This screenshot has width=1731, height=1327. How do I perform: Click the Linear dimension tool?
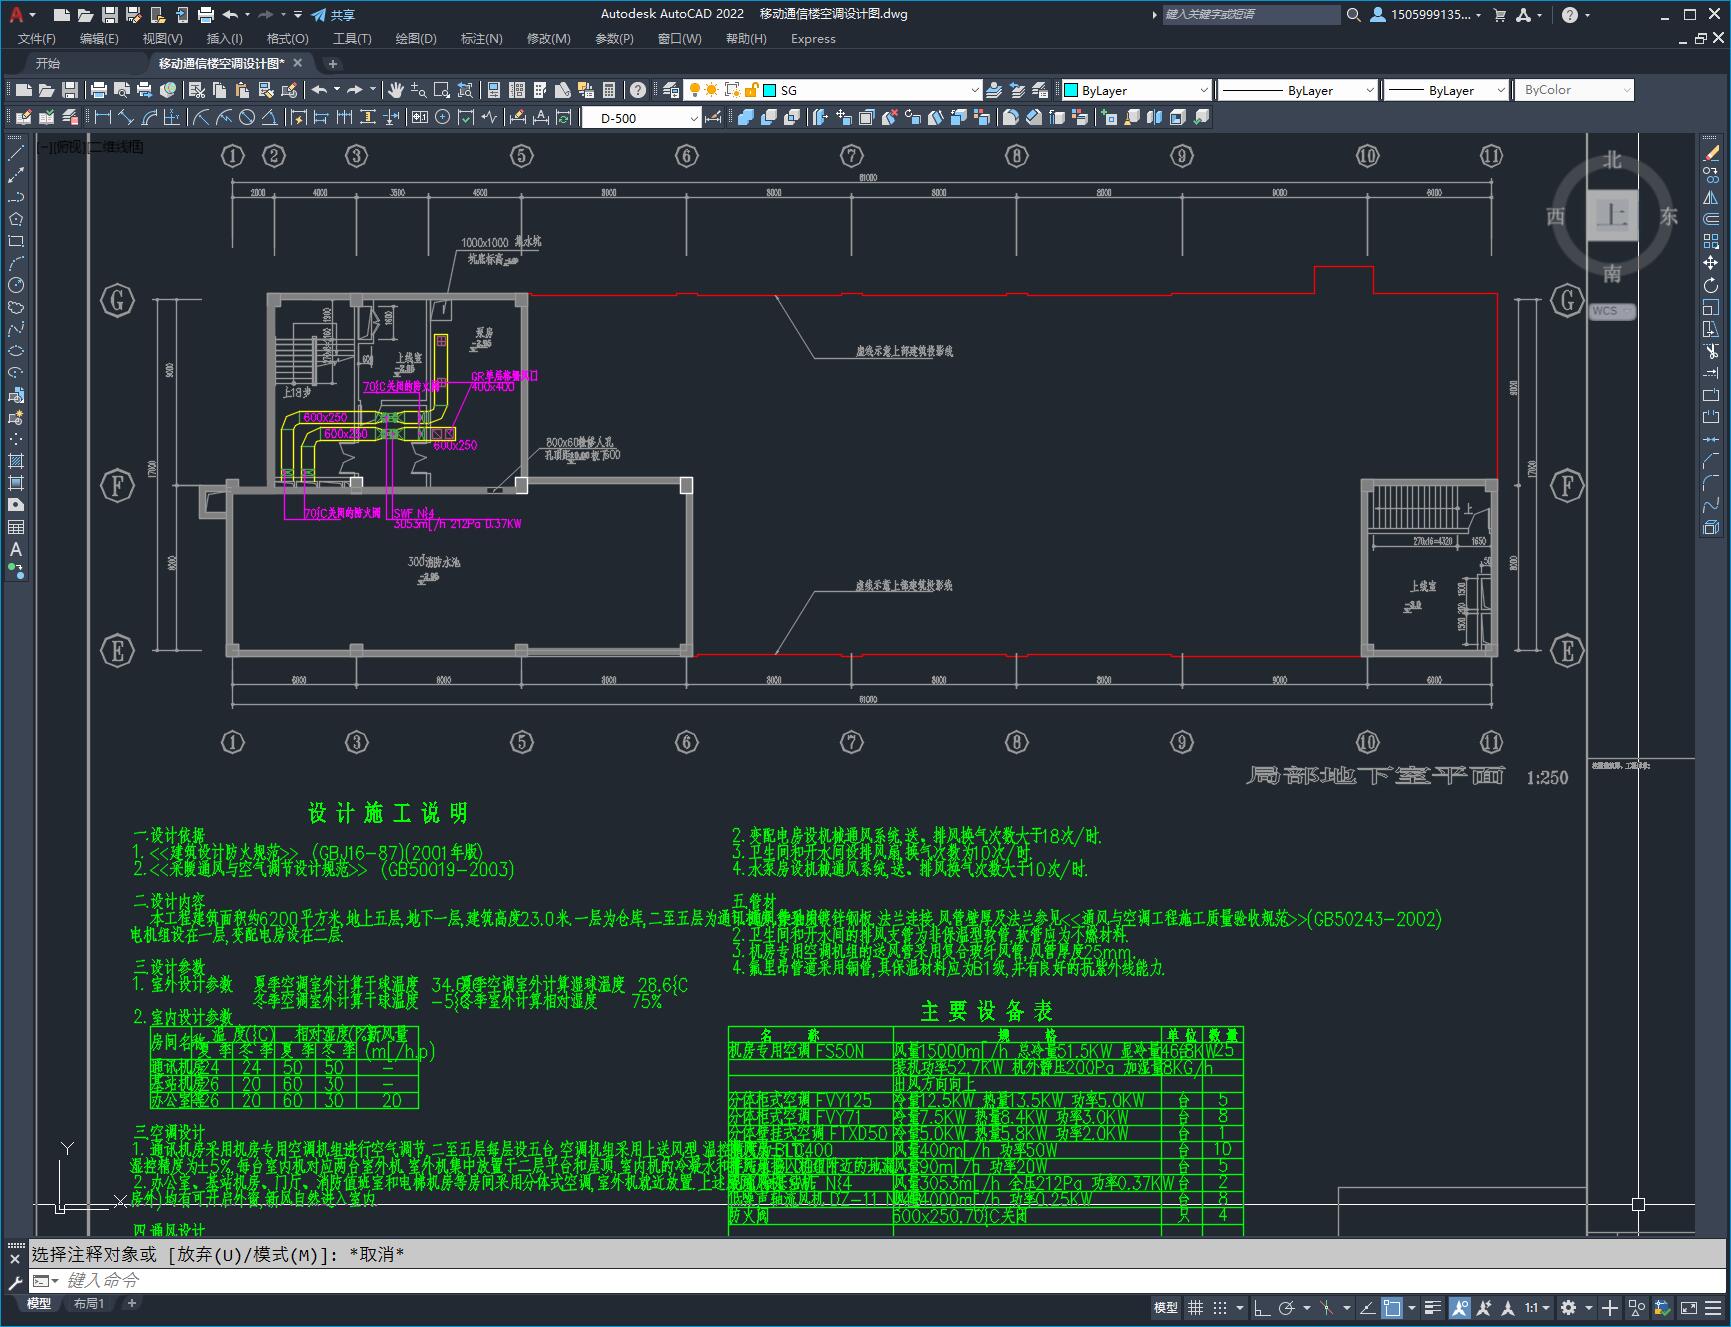pyautogui.click(x=104, y=117)
